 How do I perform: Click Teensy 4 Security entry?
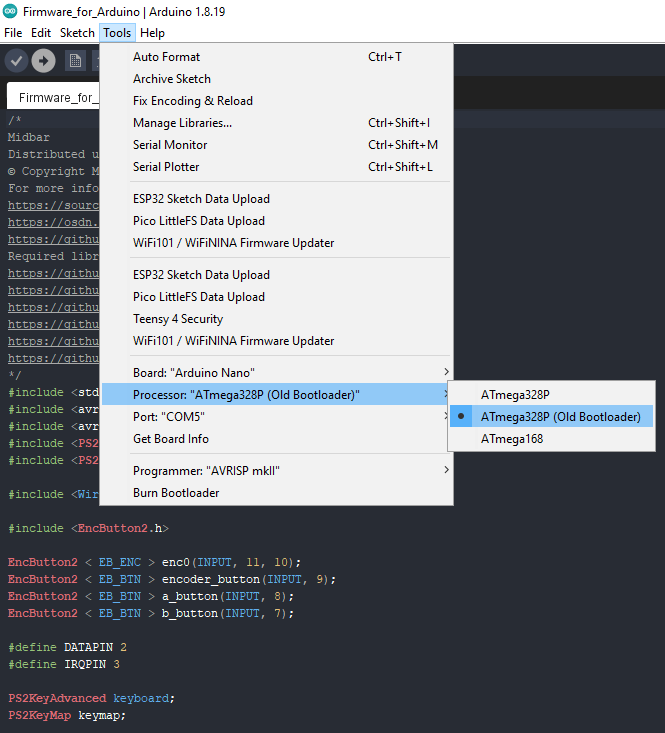pyautogui.click(x=178, y=319)
